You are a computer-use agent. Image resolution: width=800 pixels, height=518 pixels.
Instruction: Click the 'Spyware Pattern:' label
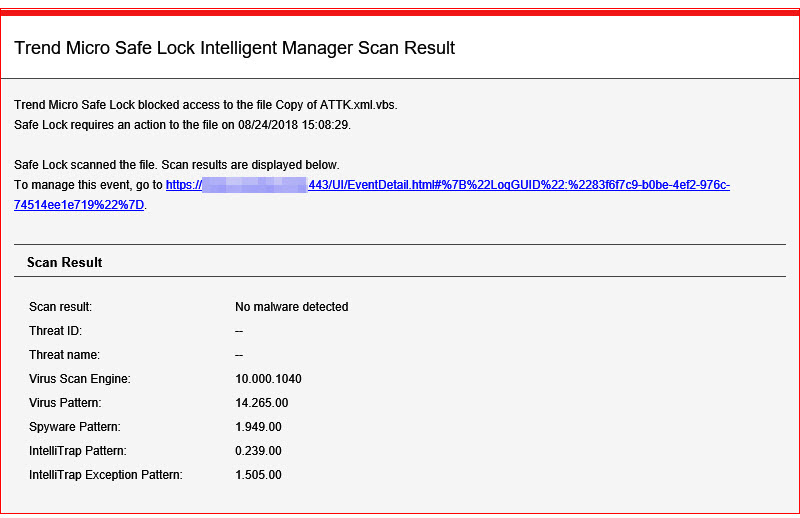73,427
